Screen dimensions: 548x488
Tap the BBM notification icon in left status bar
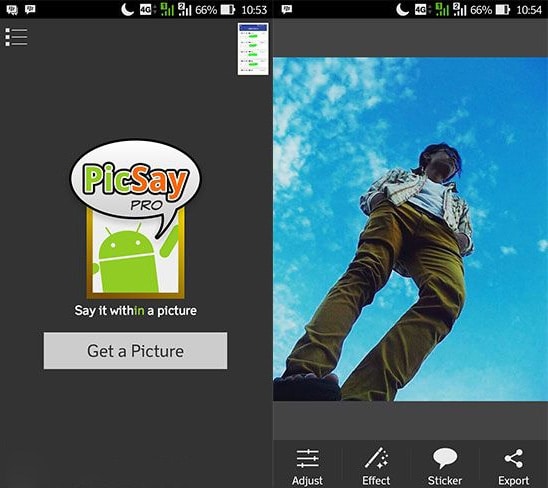click(12, 9)
